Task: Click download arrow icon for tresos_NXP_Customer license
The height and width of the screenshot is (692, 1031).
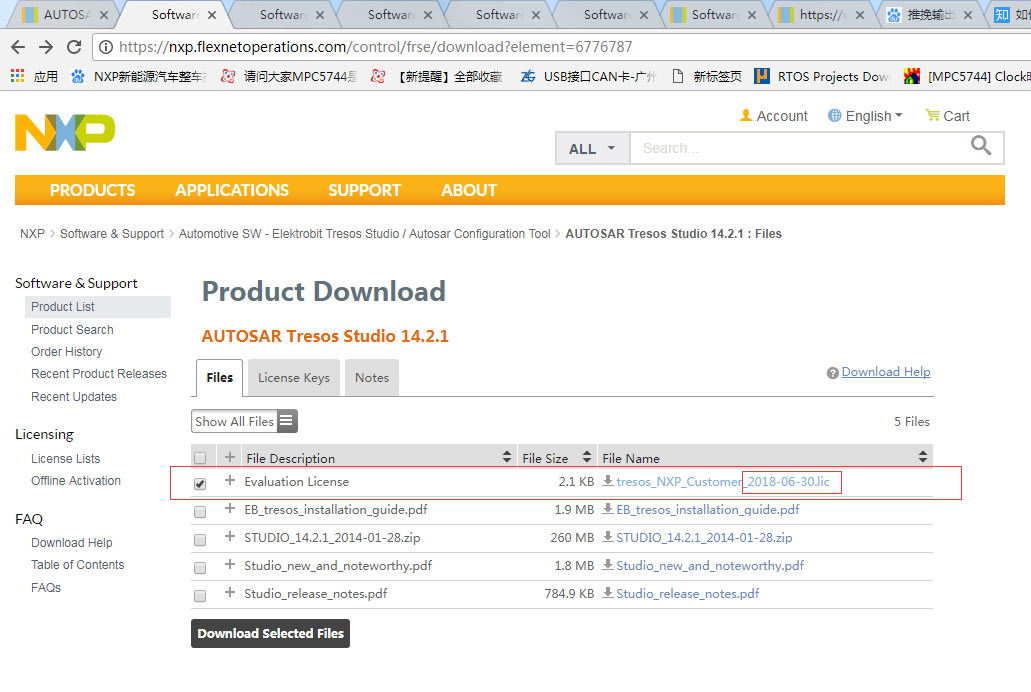Action: (x=608, y=481)
